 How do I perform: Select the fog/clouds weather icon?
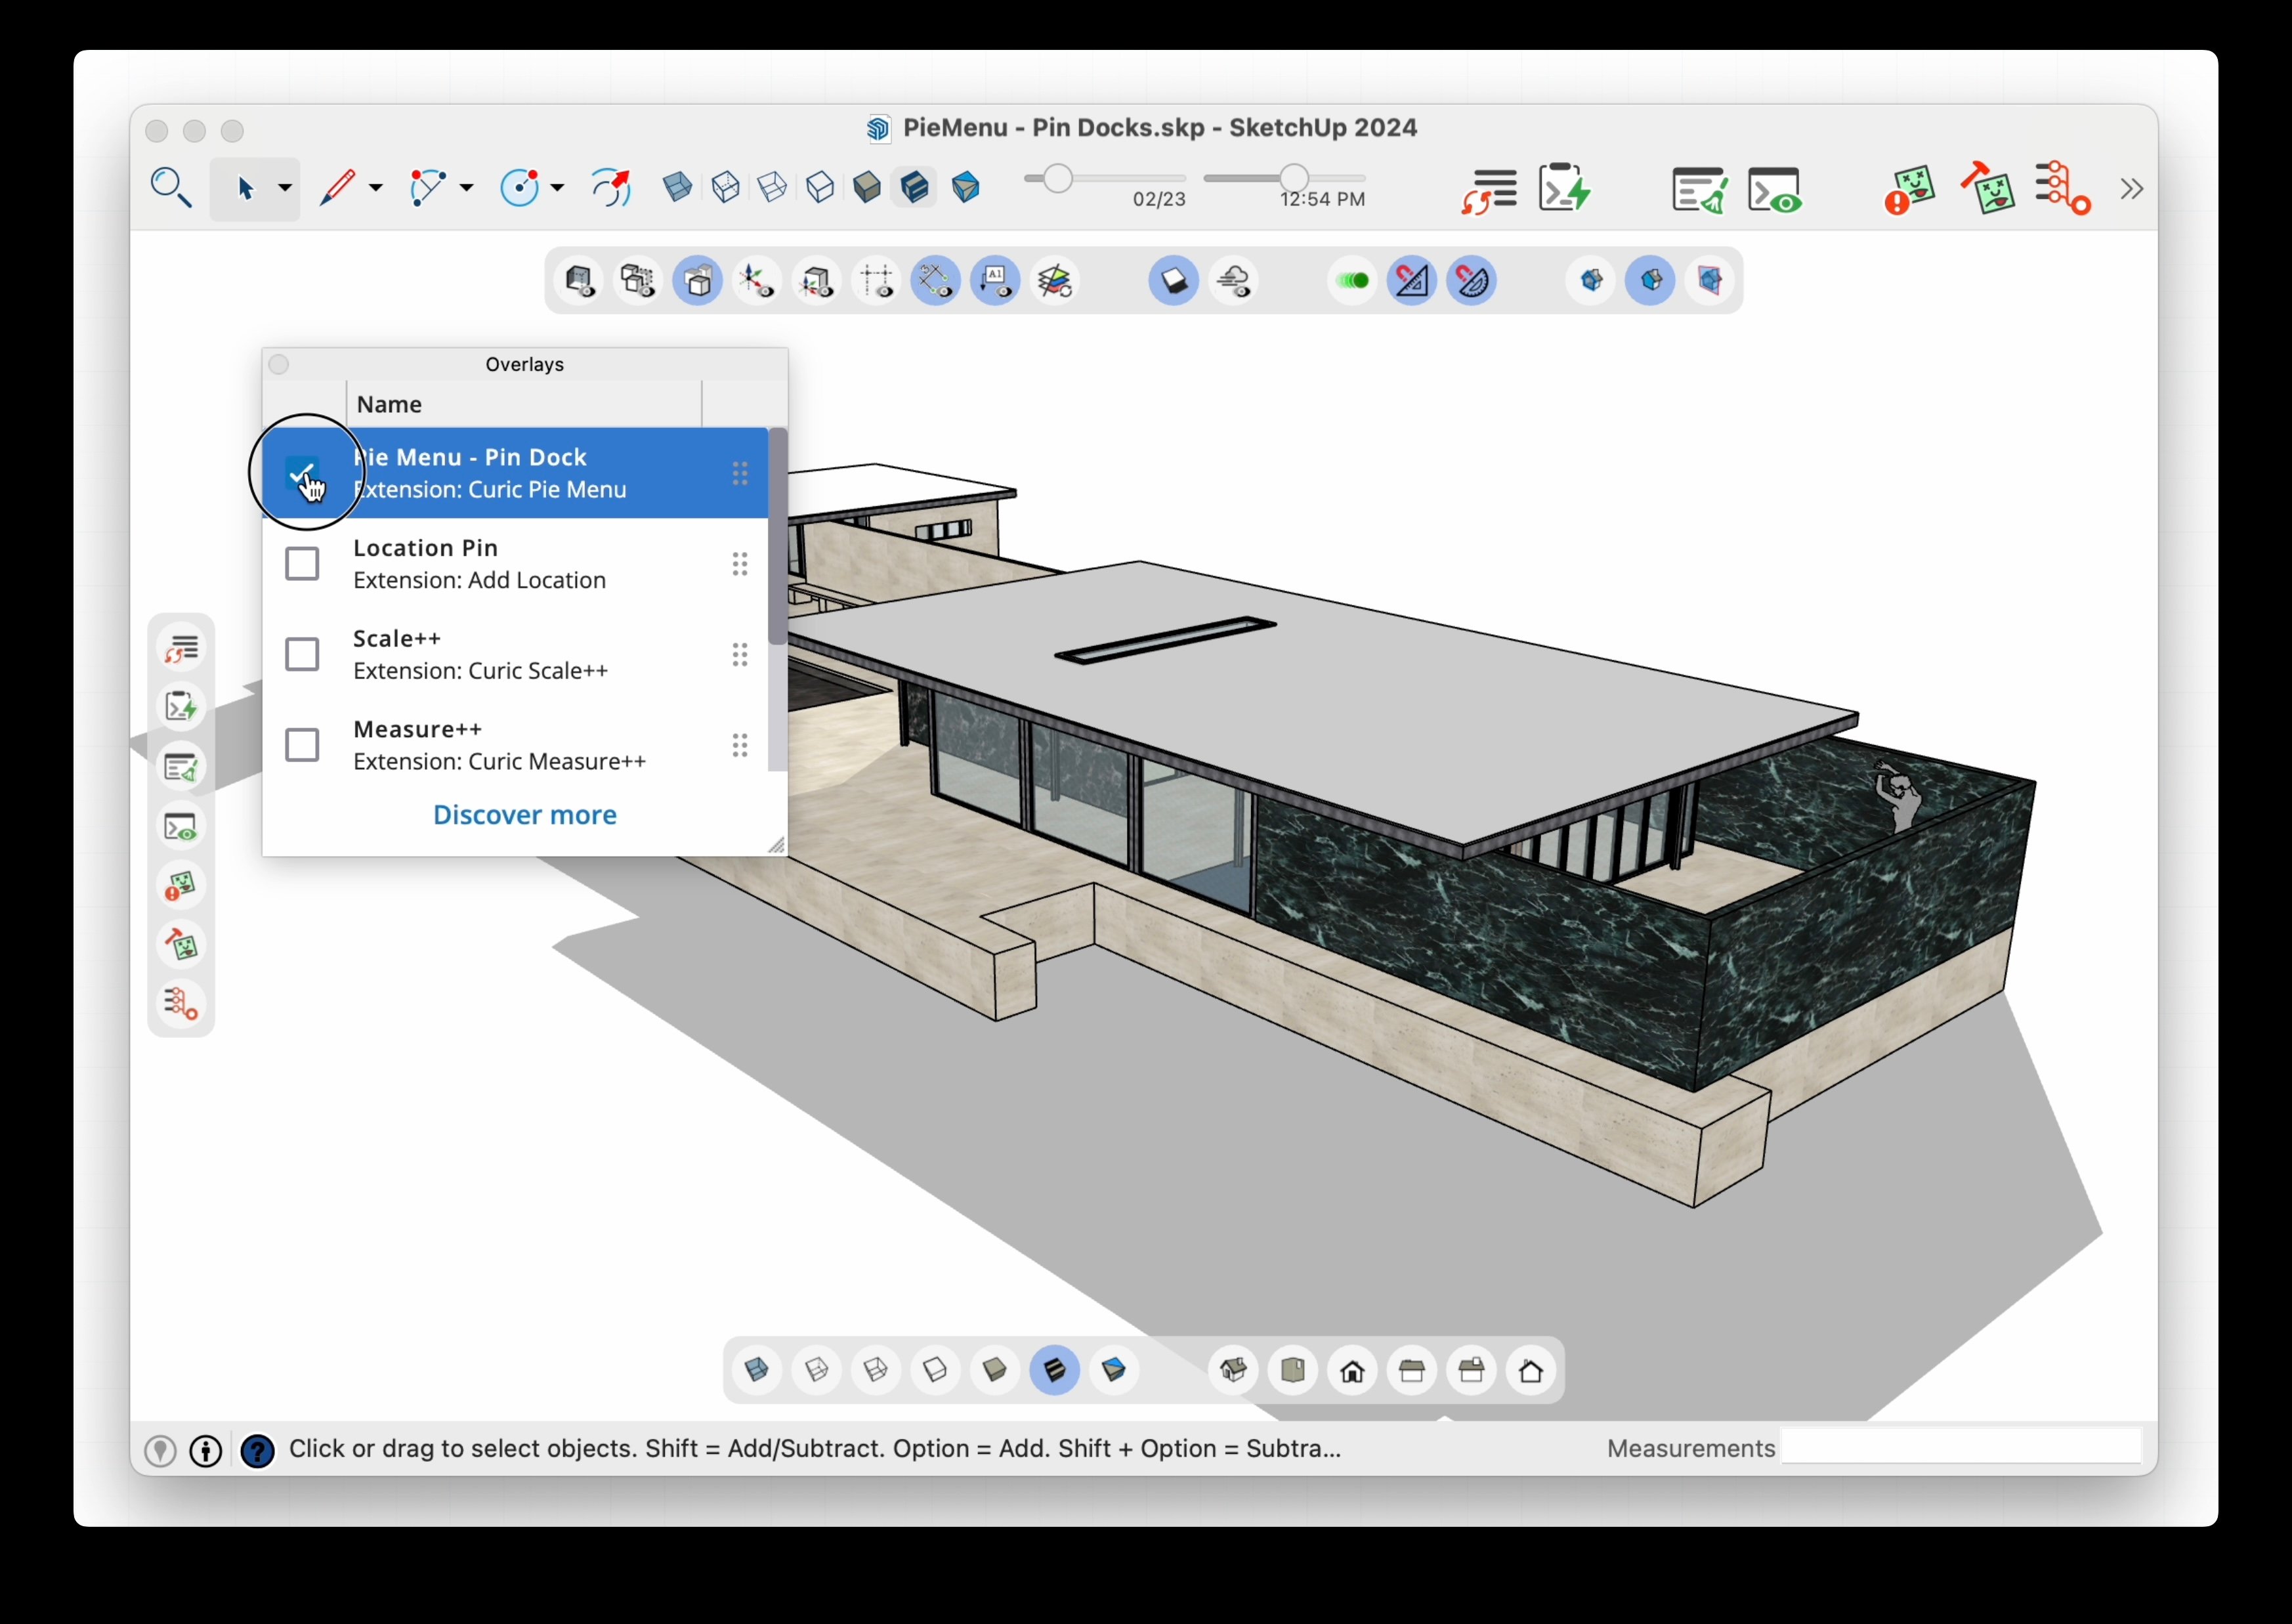(x=1233, y=281)
